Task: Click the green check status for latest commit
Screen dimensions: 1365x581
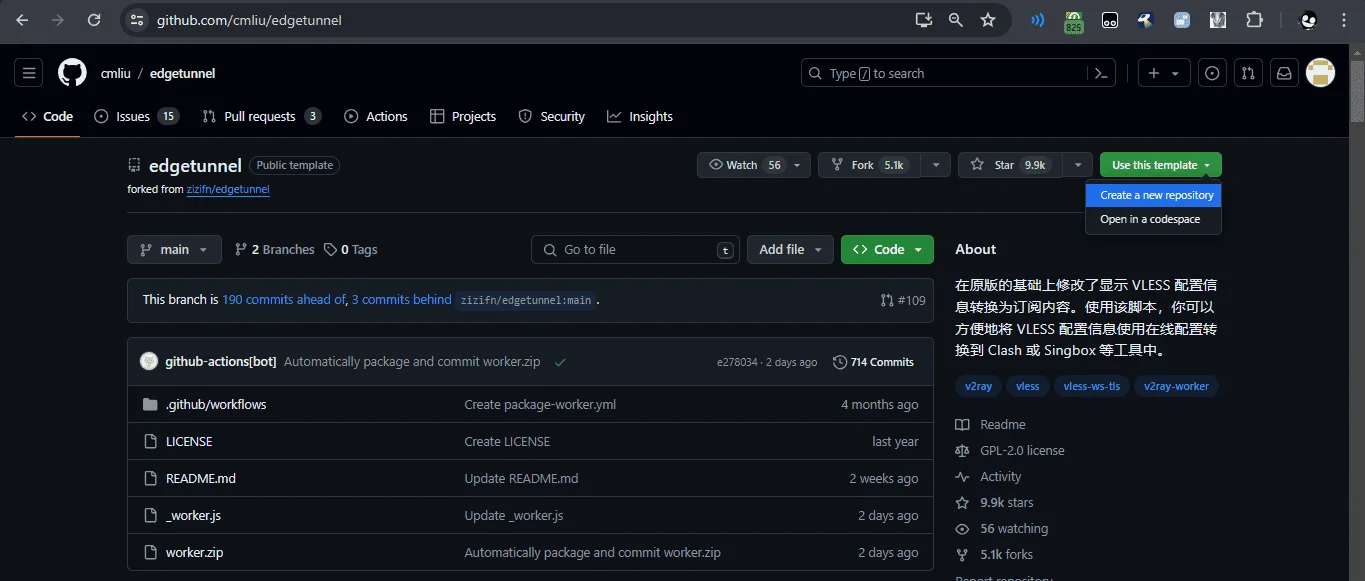Action: pos(560,362)
